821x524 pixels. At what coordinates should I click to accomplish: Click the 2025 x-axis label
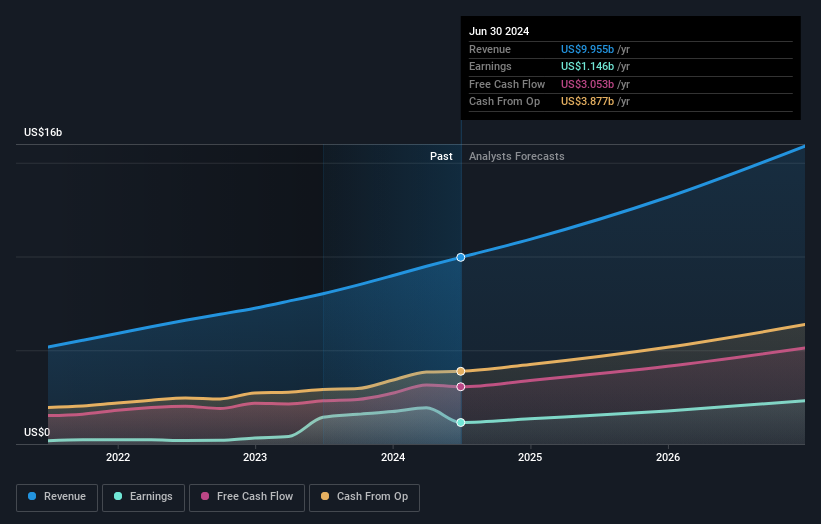(x=530, y=457)
